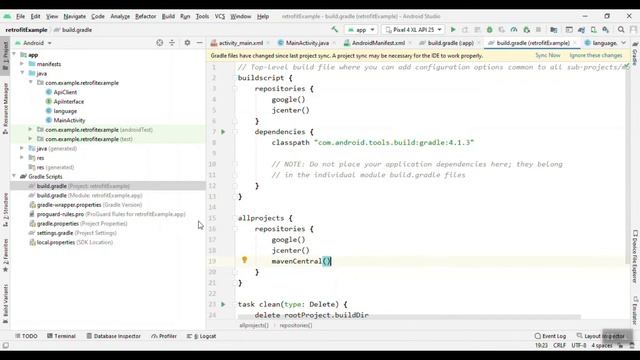
Task: Open Device File Explorer side tab
Action: point(635,256)
